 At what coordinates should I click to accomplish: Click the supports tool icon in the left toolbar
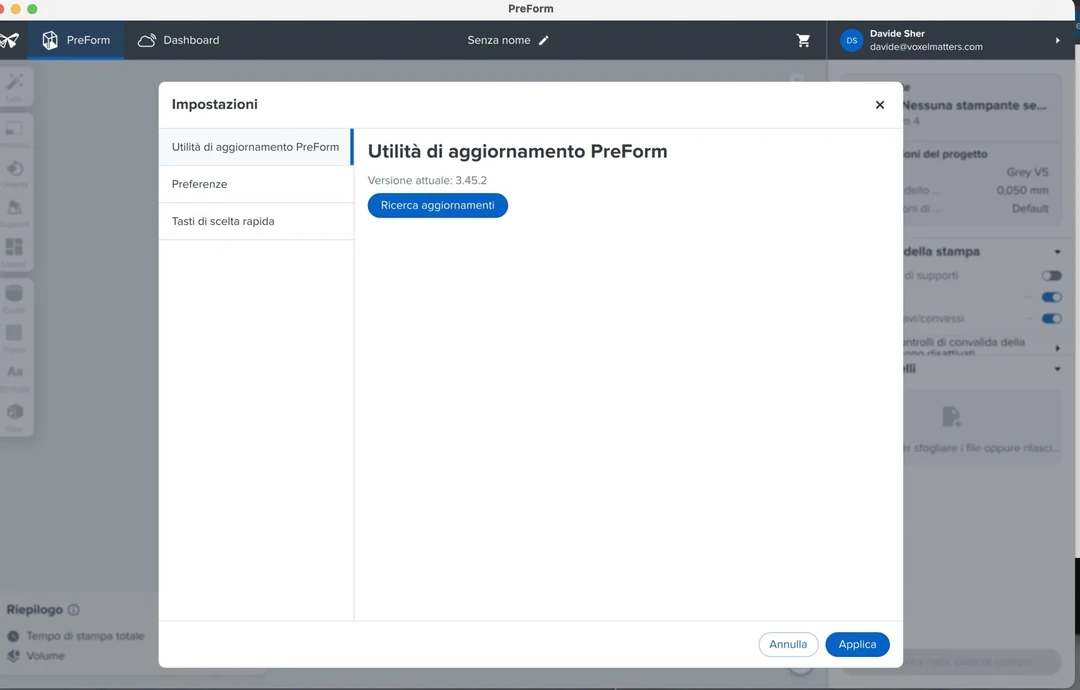[14, 207]
